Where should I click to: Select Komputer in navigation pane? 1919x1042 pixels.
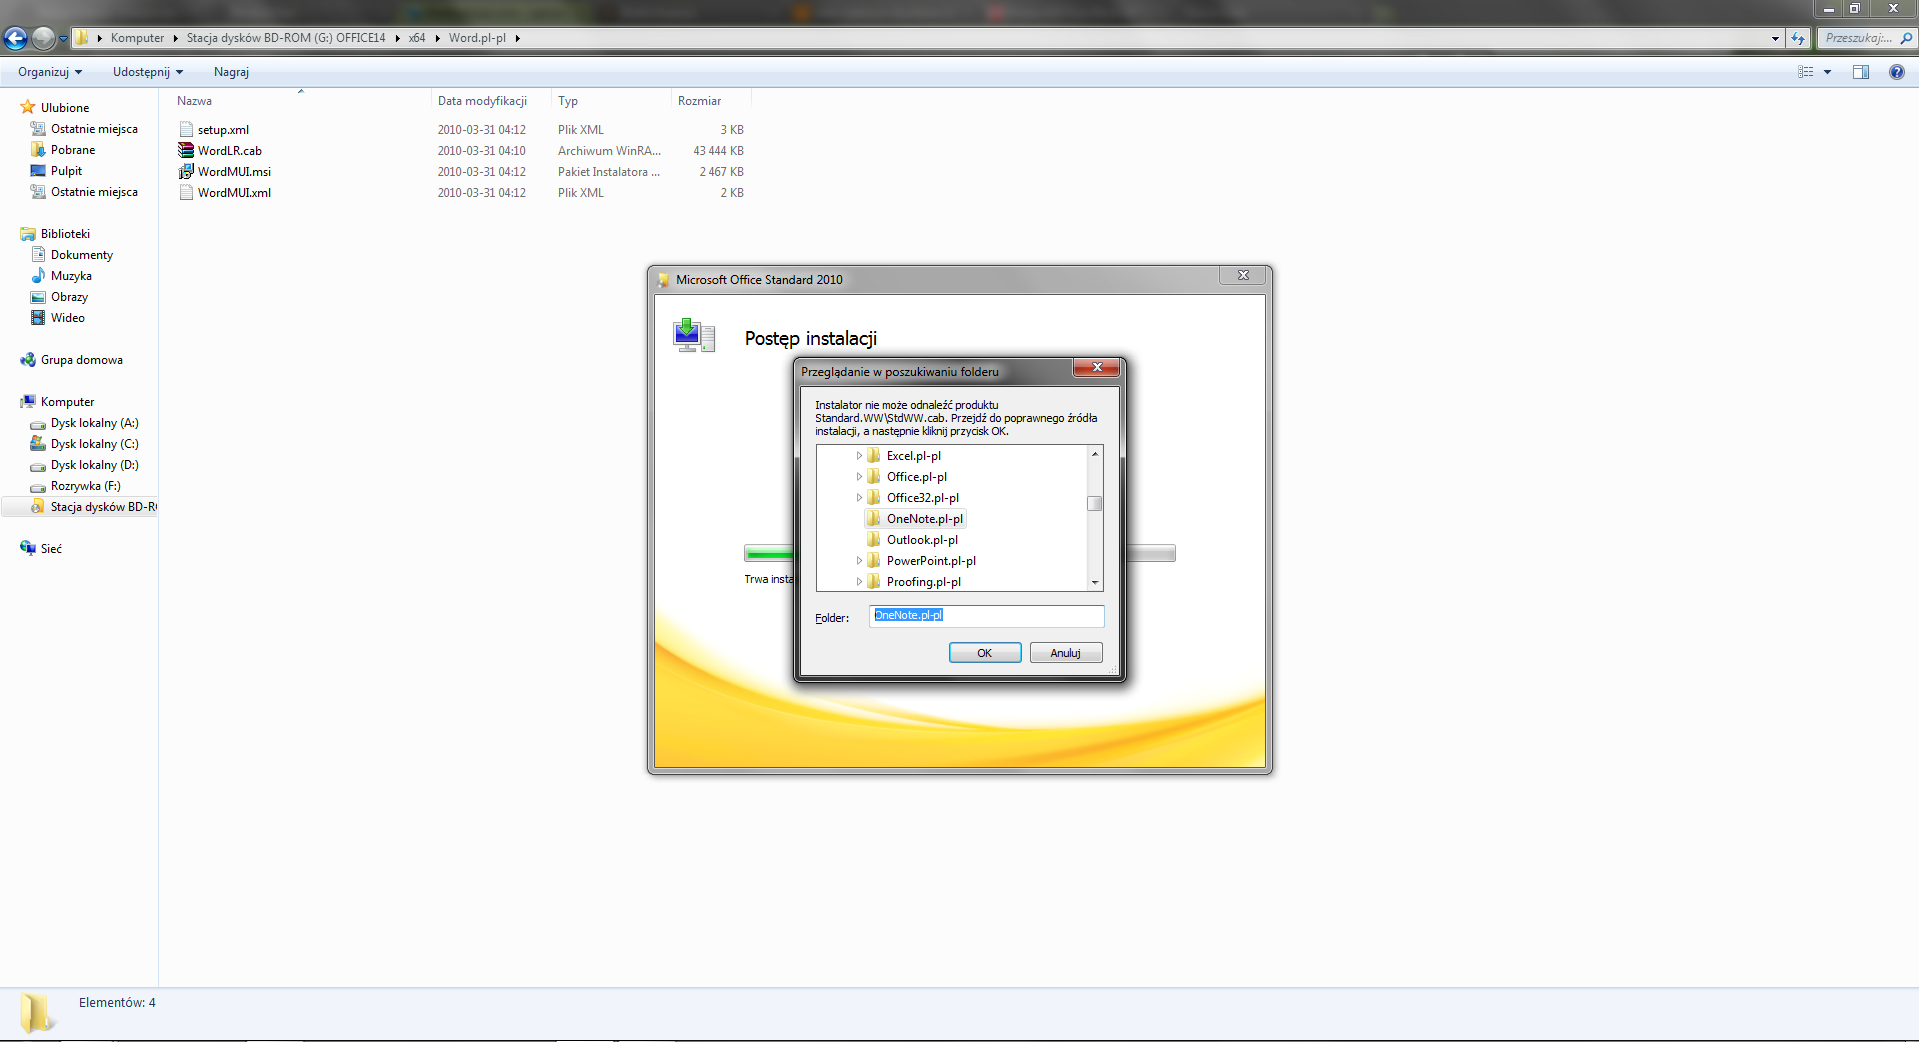pyautogui.click(x=67, y=402)
